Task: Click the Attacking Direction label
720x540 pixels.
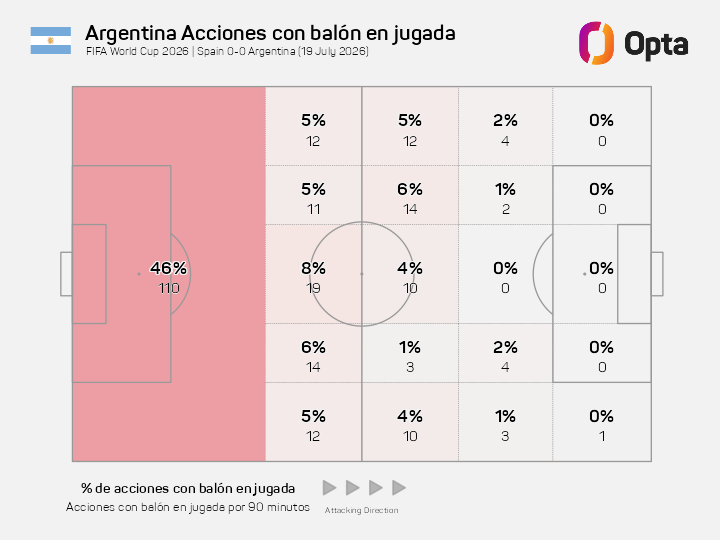Action: pyautogui.click(x=361, y=510)
